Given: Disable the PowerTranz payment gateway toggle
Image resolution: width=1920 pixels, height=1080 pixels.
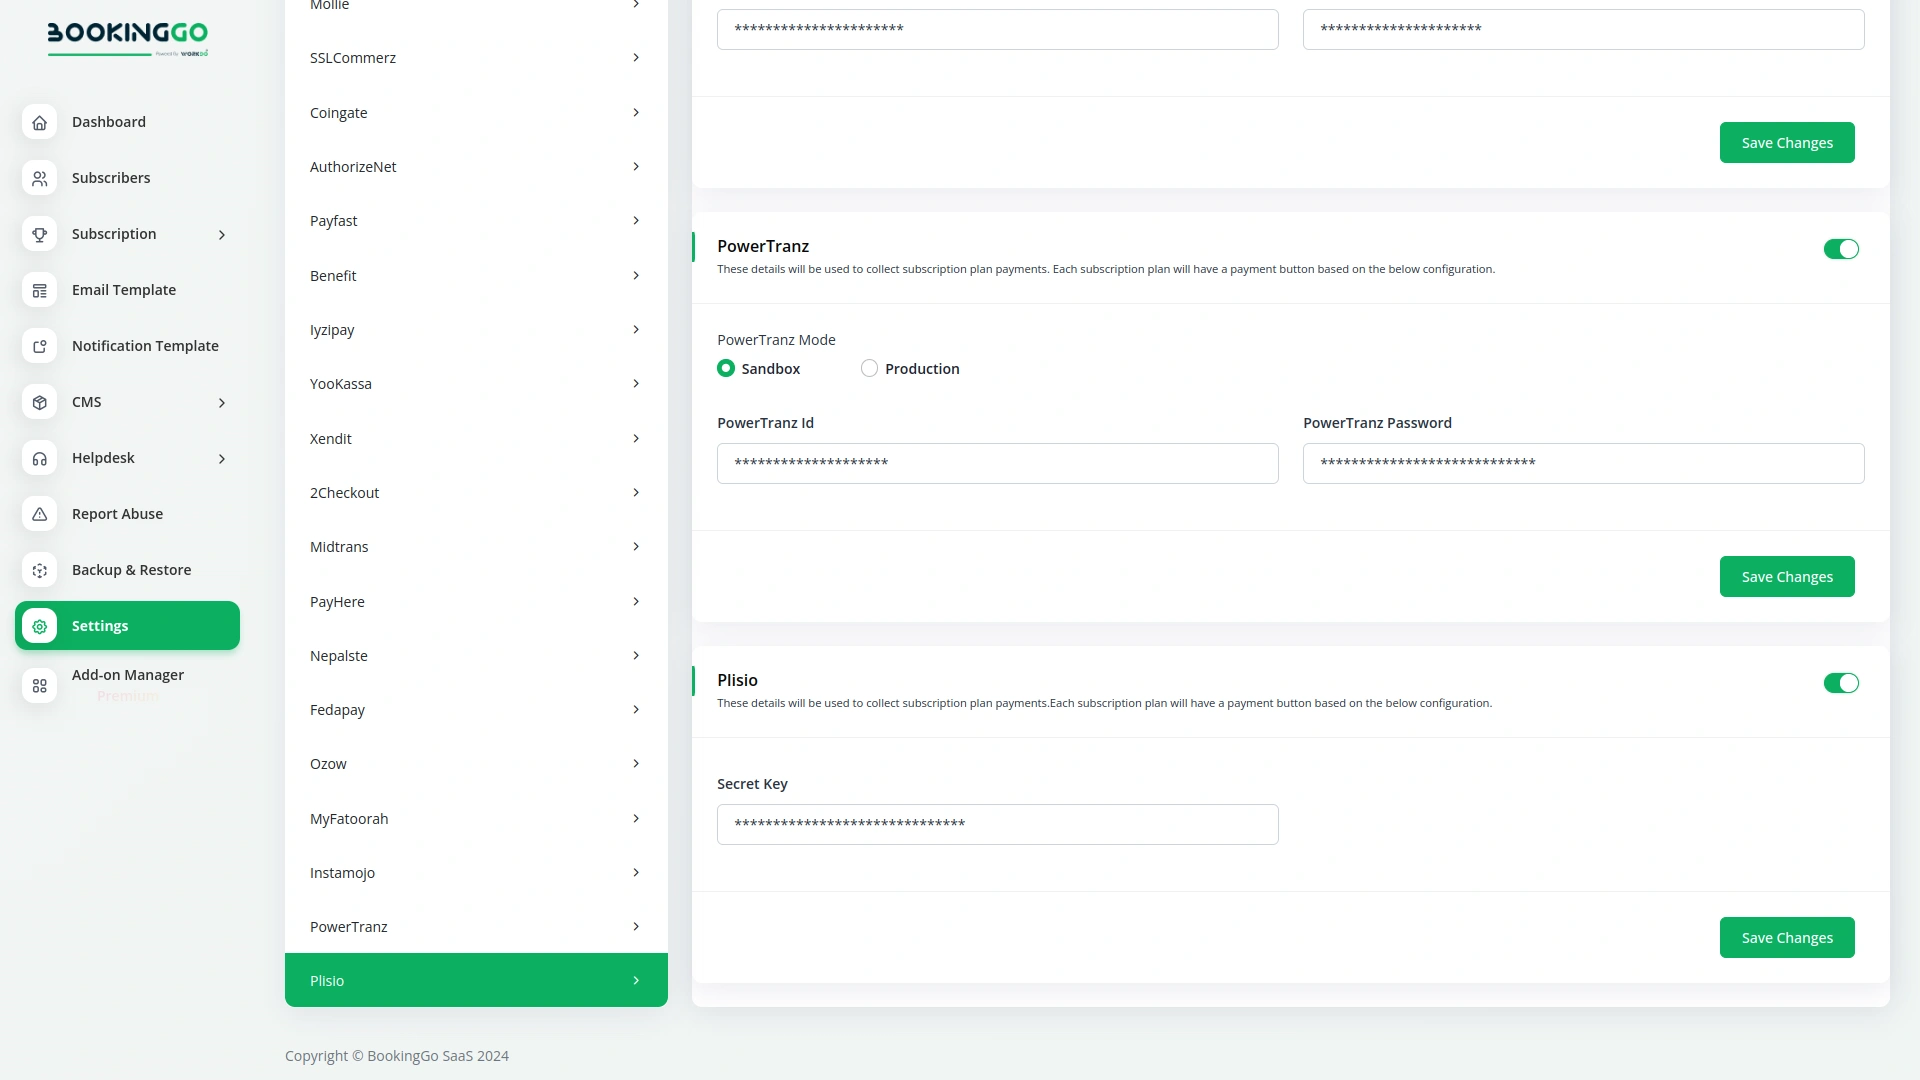Looking at the screenshot, I should (x=1841, y=249).
